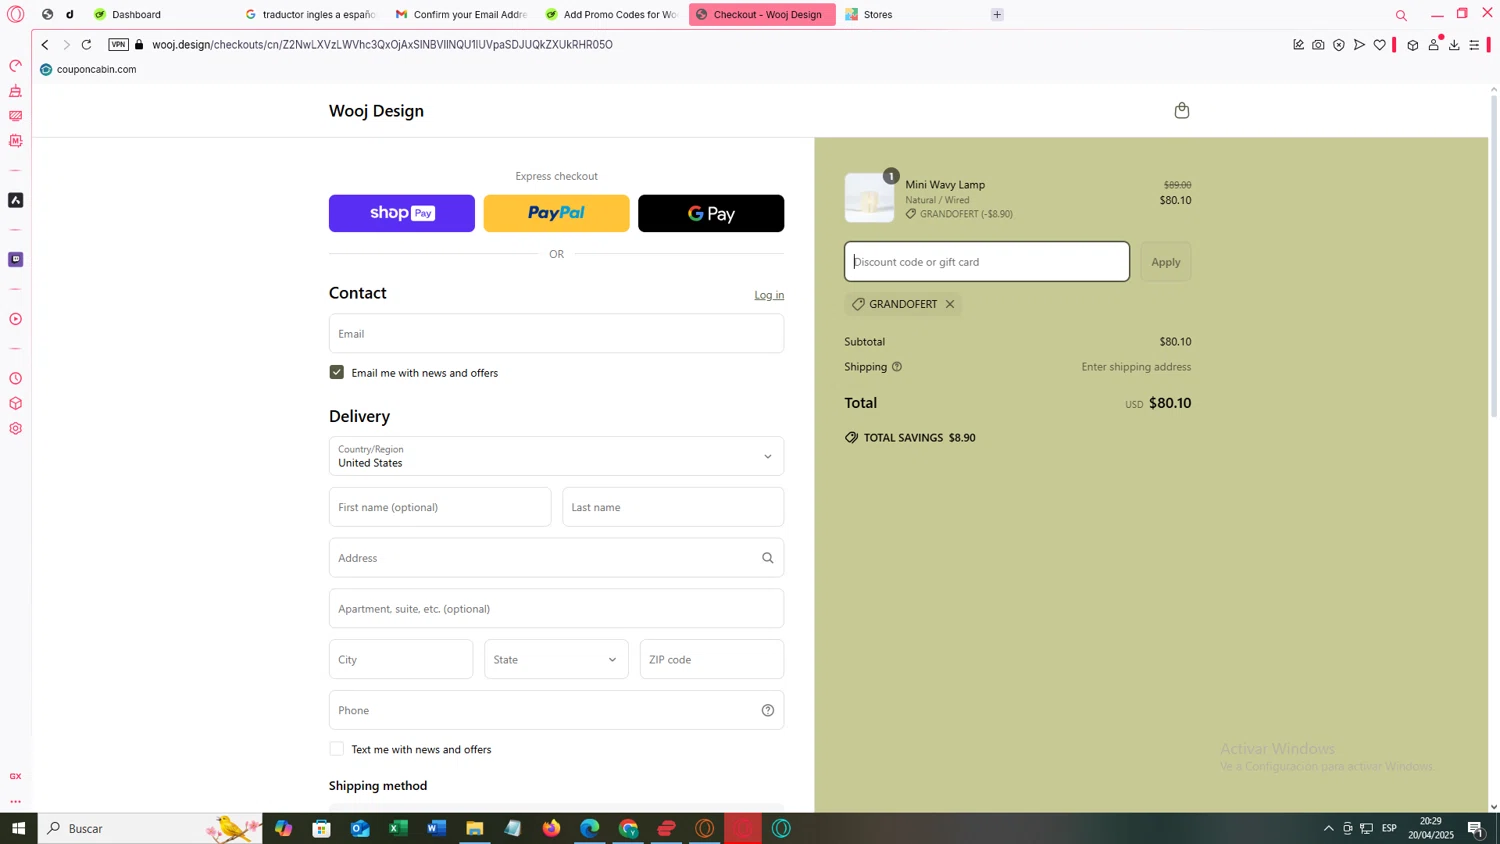This screenshot has width=1500, height=844.
Task: Open sidebar more options dots
Action: click(x=16, y=801)
